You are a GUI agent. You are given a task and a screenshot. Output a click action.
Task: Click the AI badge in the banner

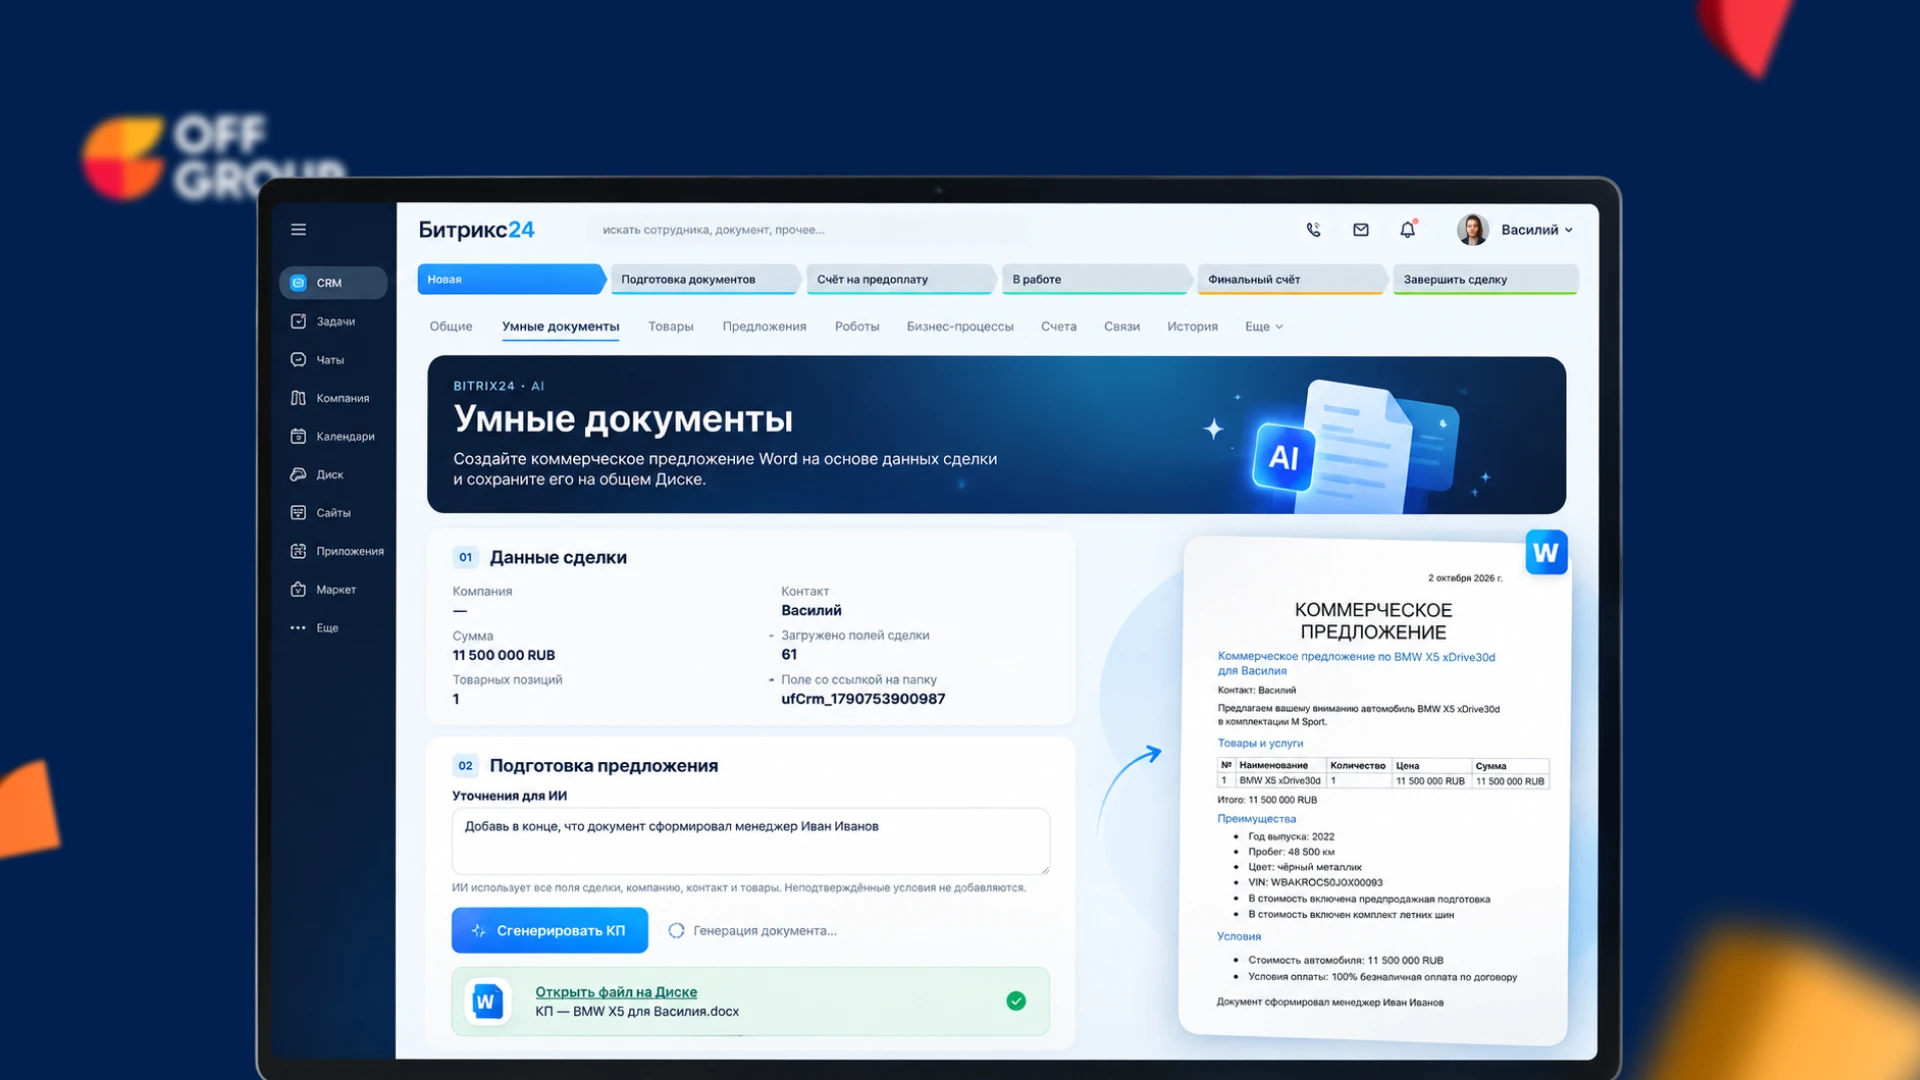1283,457
